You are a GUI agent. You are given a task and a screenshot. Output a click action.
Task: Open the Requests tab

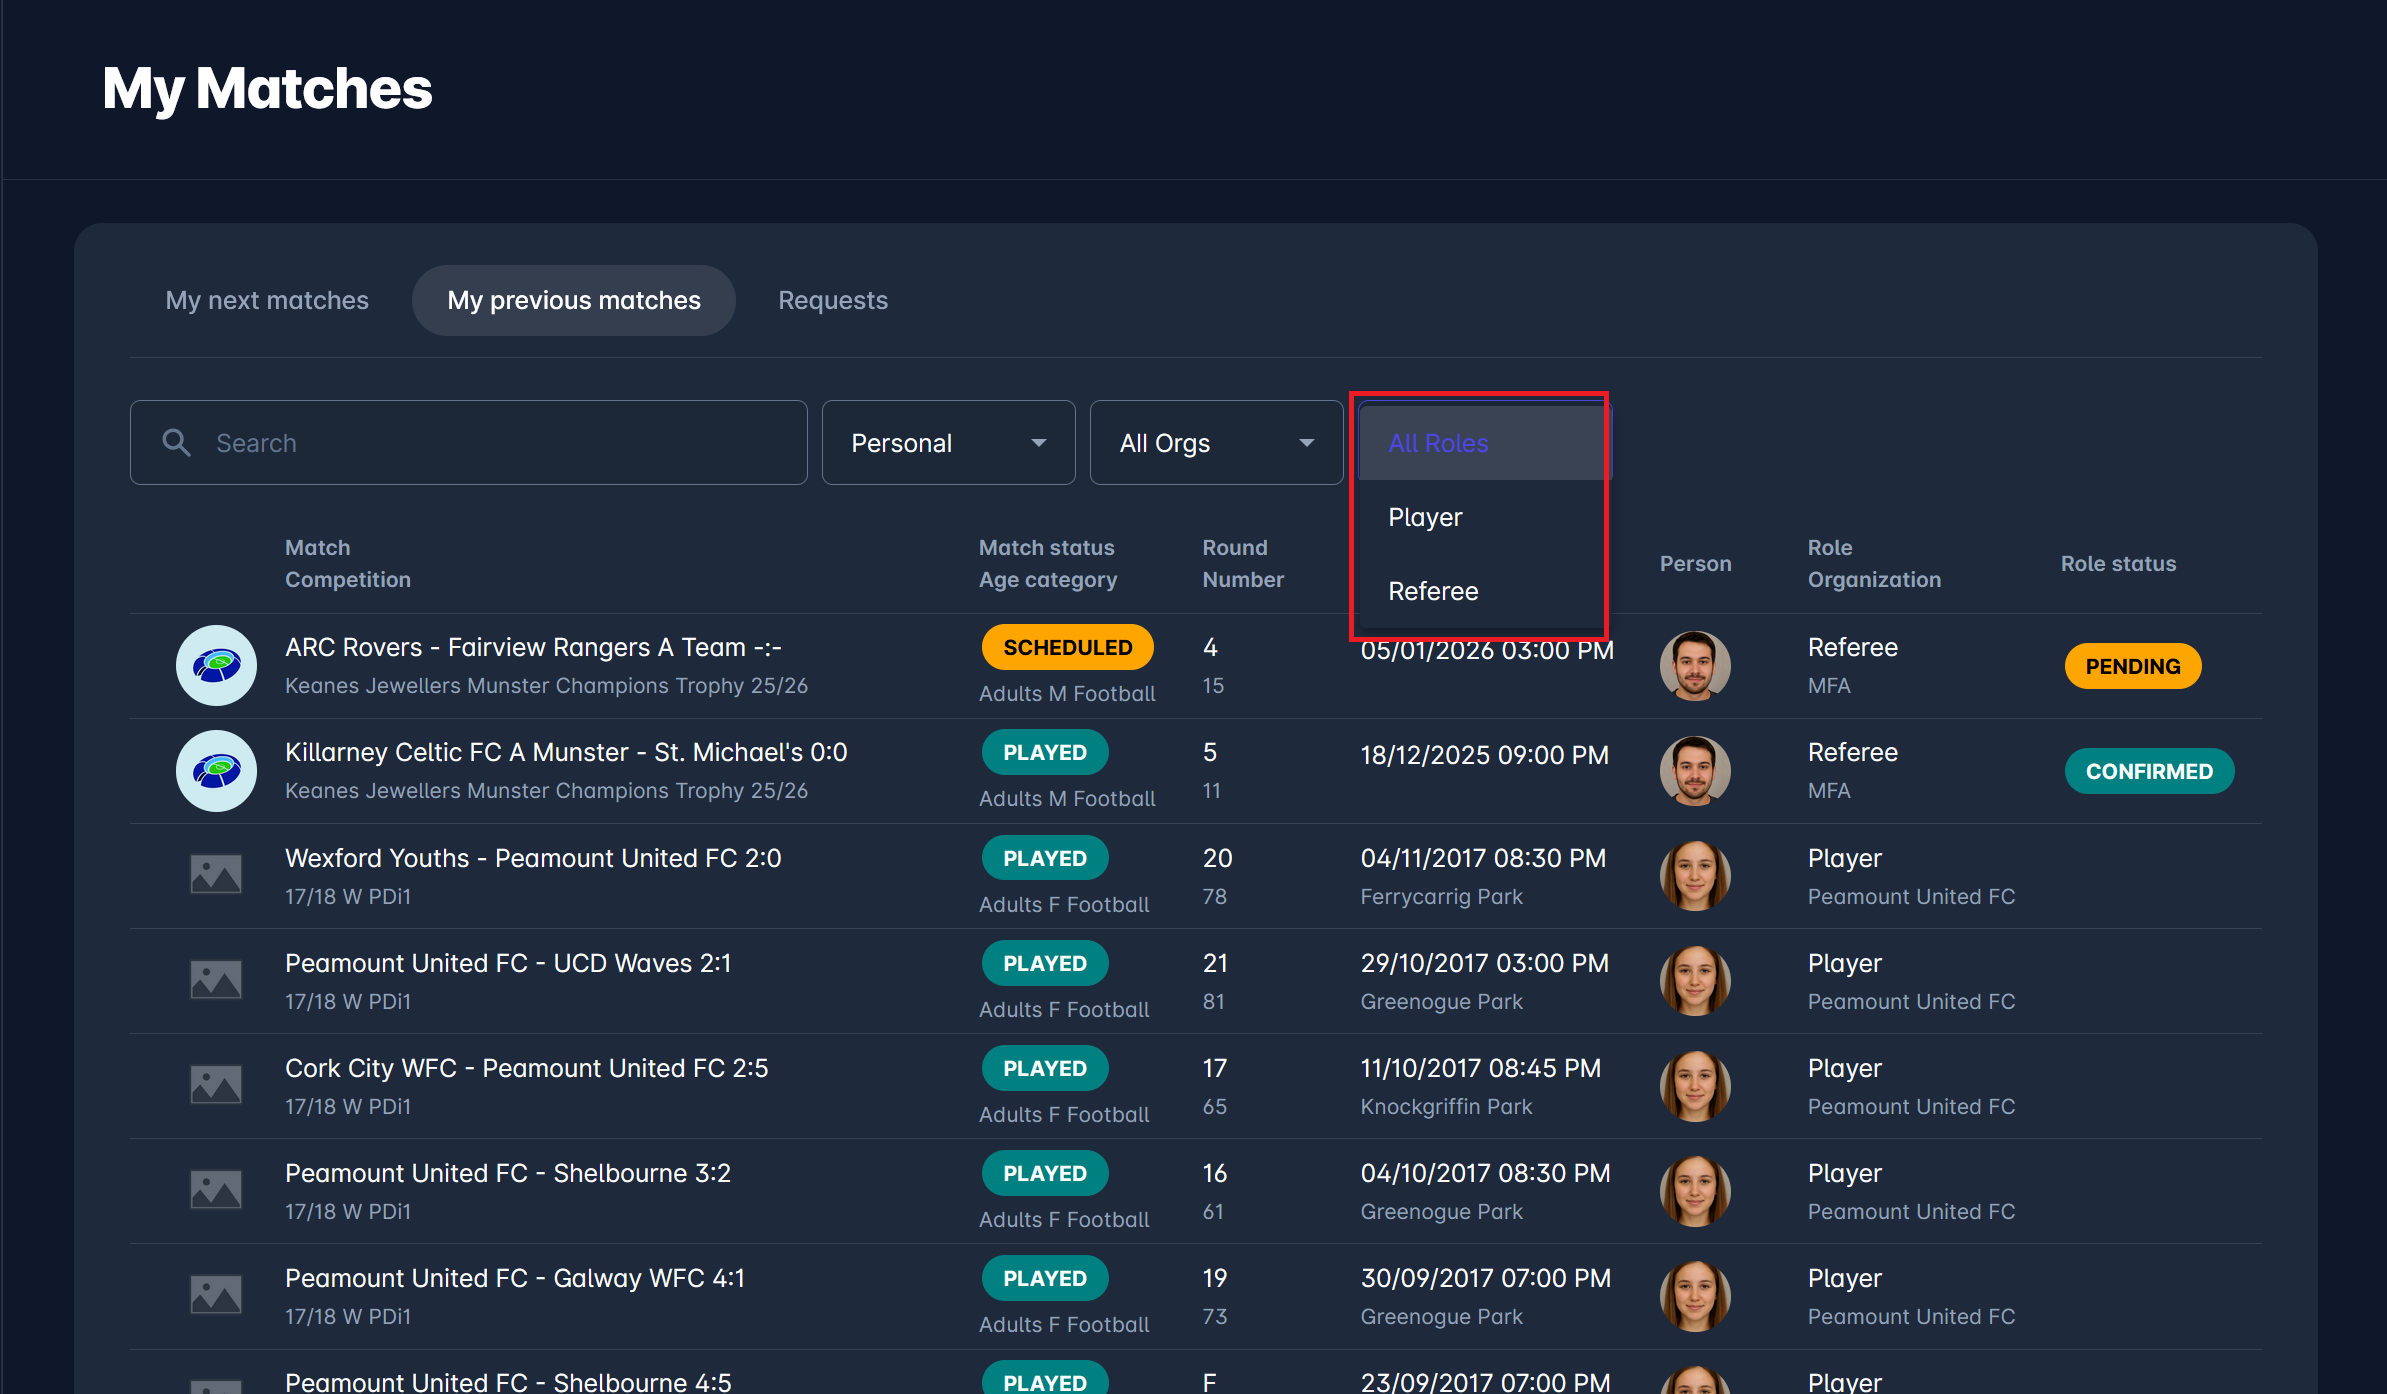click(x=833, y=300)
